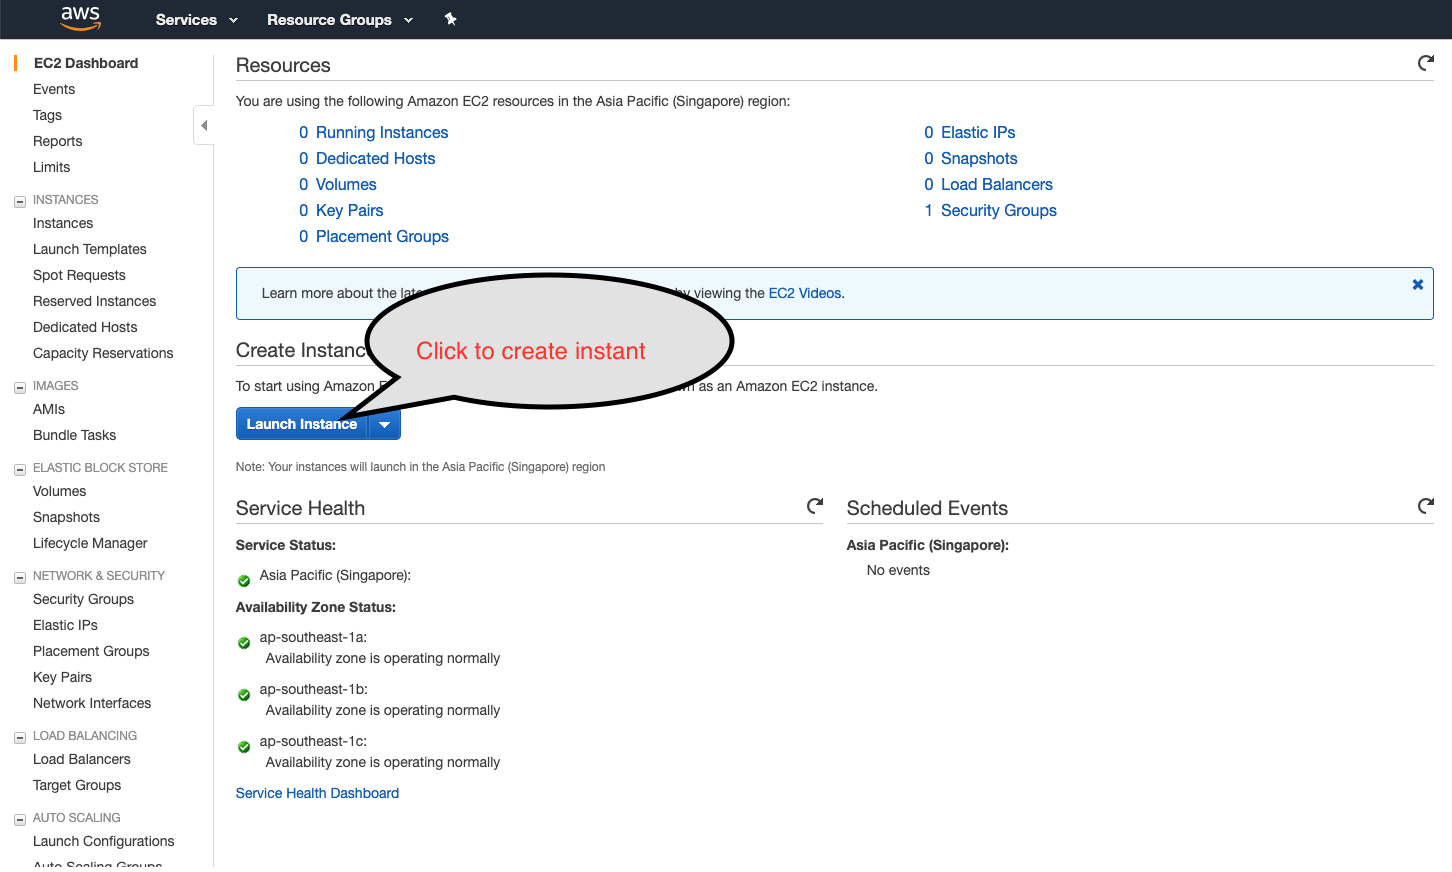Open Security Groups in sidebar
This screenshot has height=872, width=1452.
84,599
